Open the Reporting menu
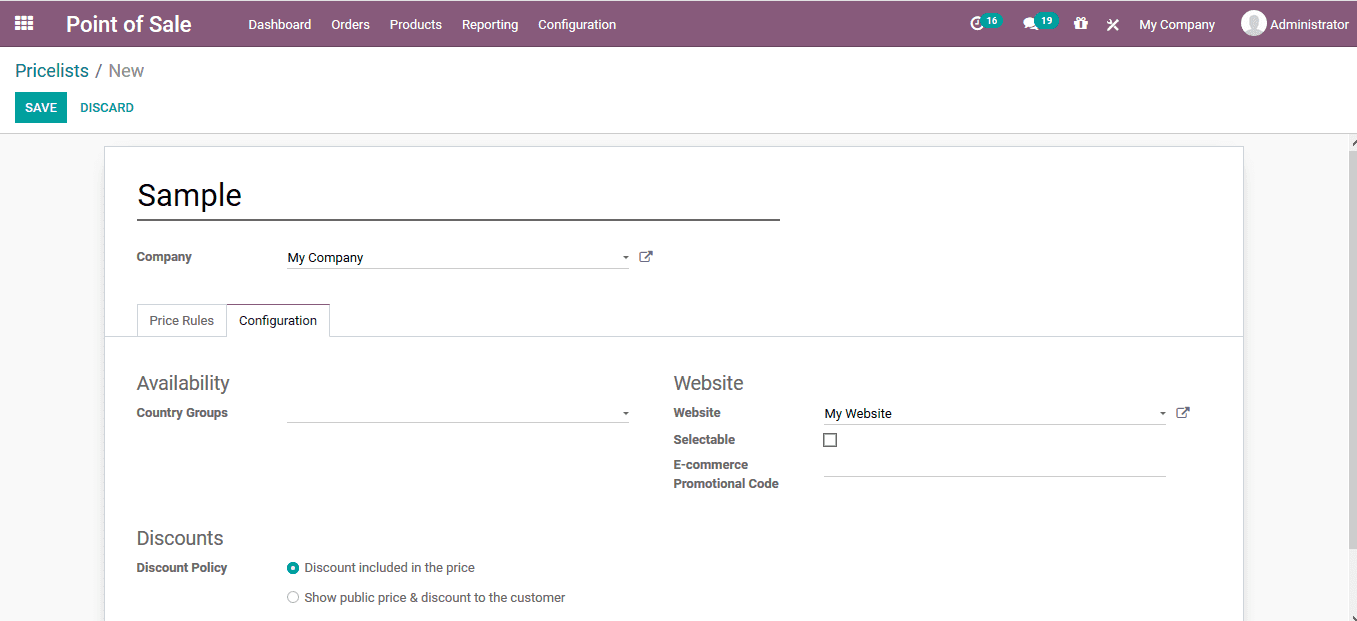Screen dimensions: 1357x621 click(490, 24)
